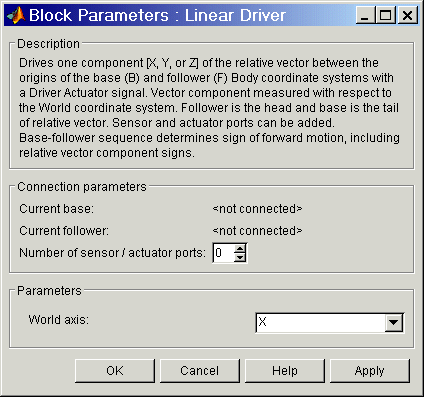
Task: Increase number of sensor/actuator ports
Action: [x=240, y=249]
